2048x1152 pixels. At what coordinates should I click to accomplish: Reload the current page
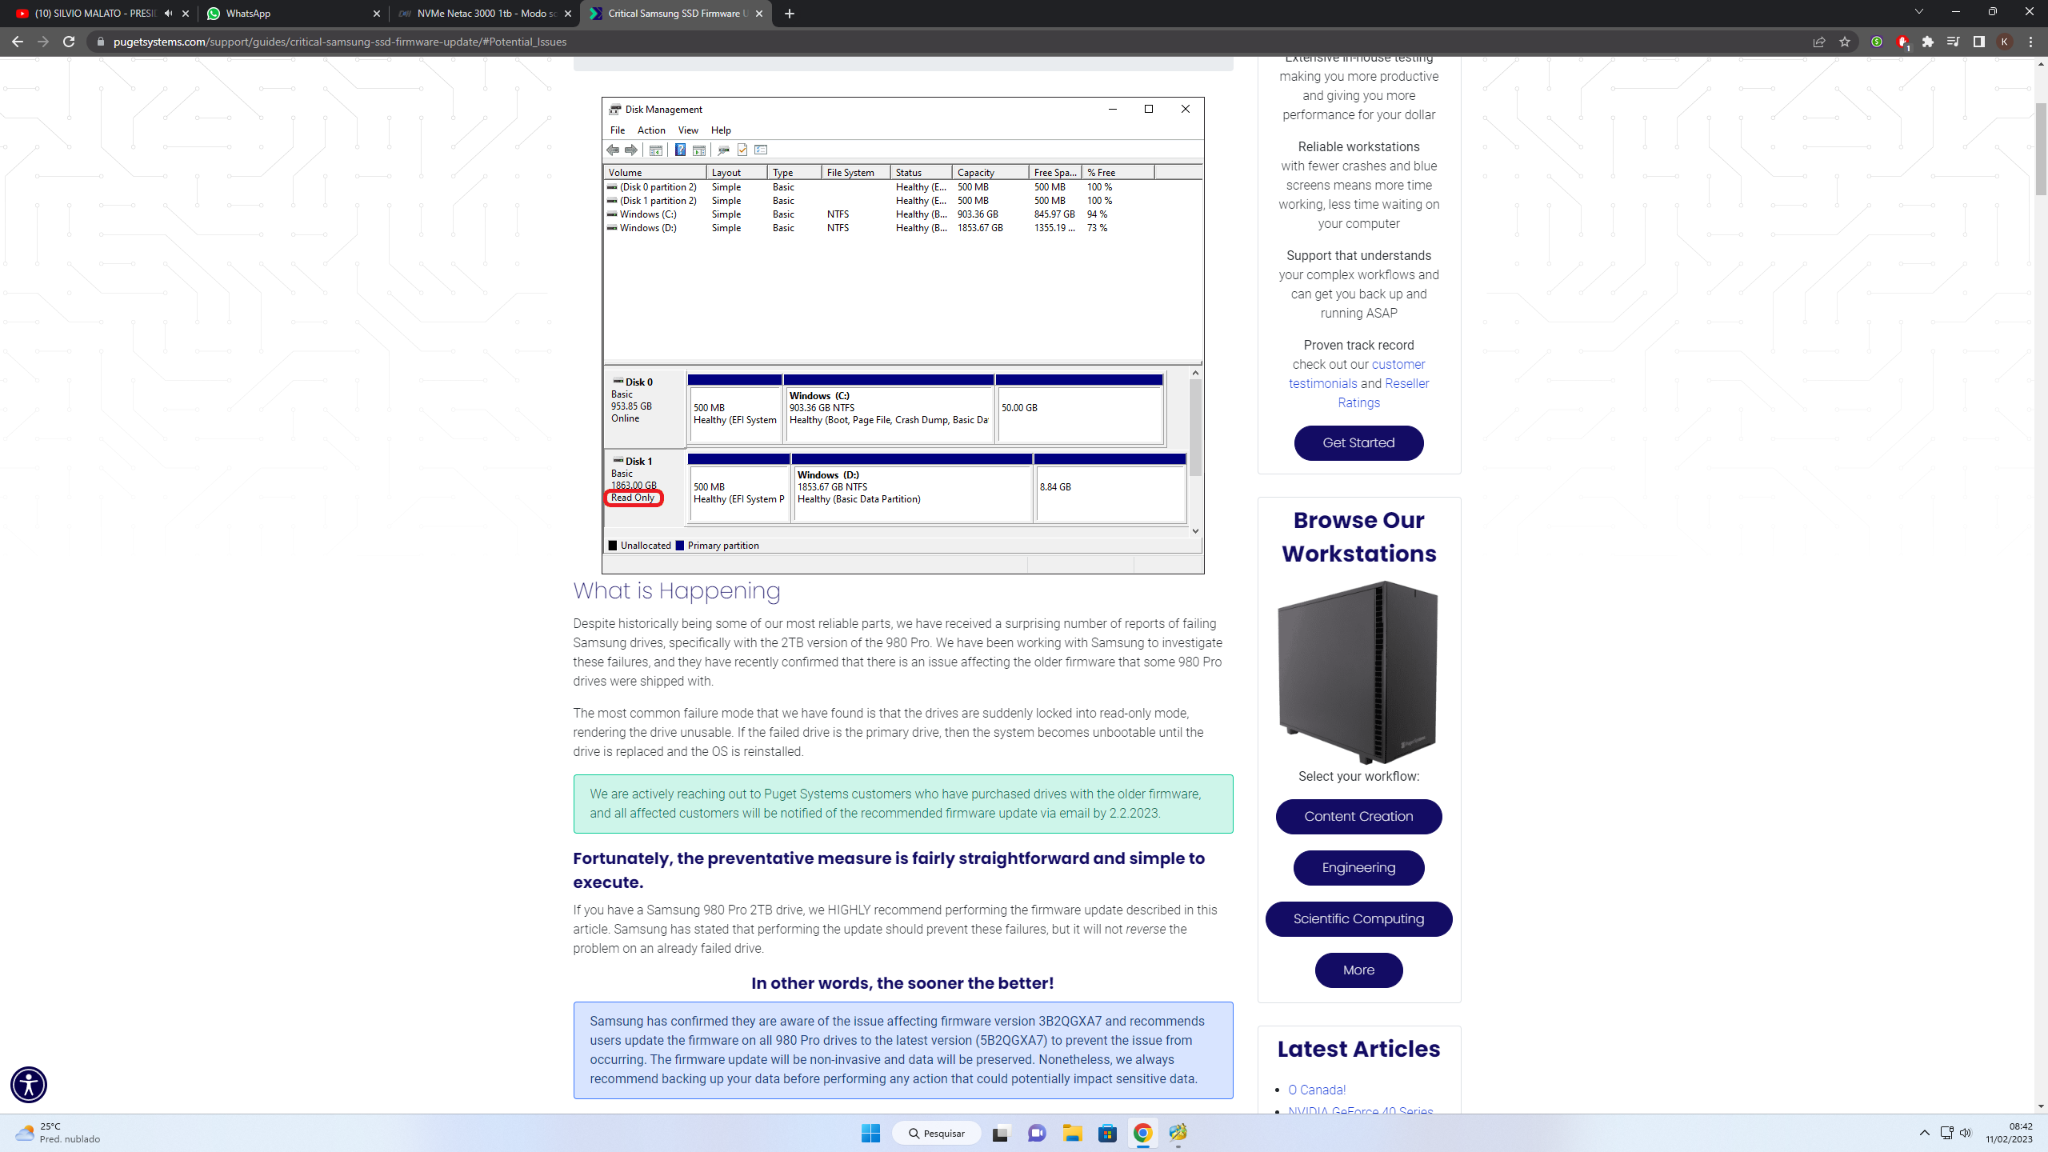(69, 42)
